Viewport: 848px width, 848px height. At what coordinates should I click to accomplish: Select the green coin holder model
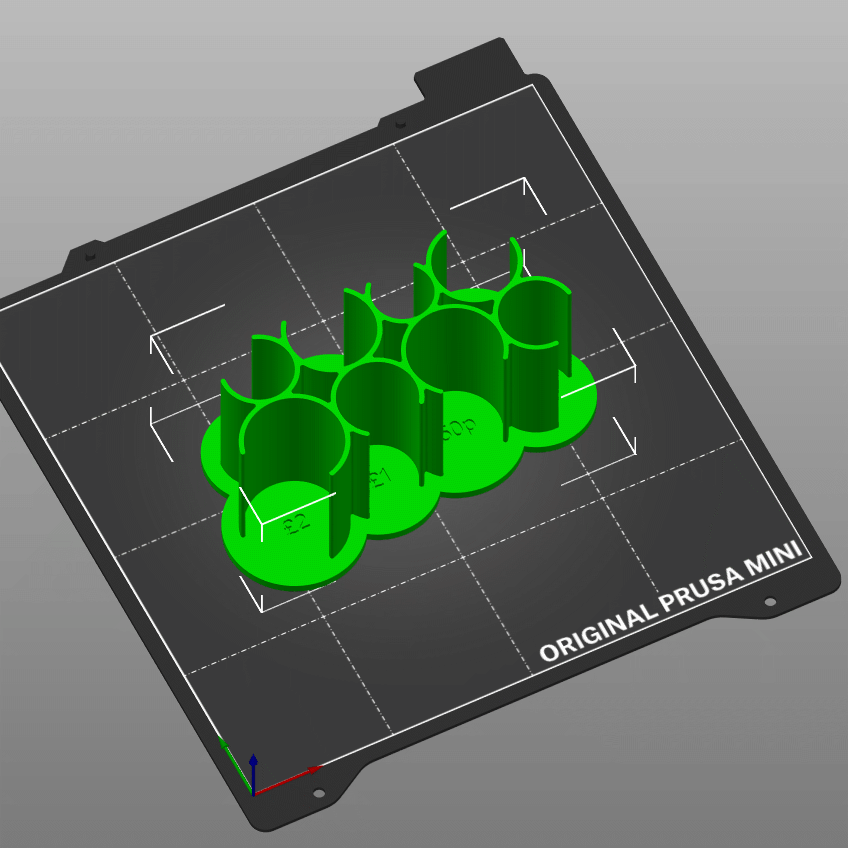point(399,408)
